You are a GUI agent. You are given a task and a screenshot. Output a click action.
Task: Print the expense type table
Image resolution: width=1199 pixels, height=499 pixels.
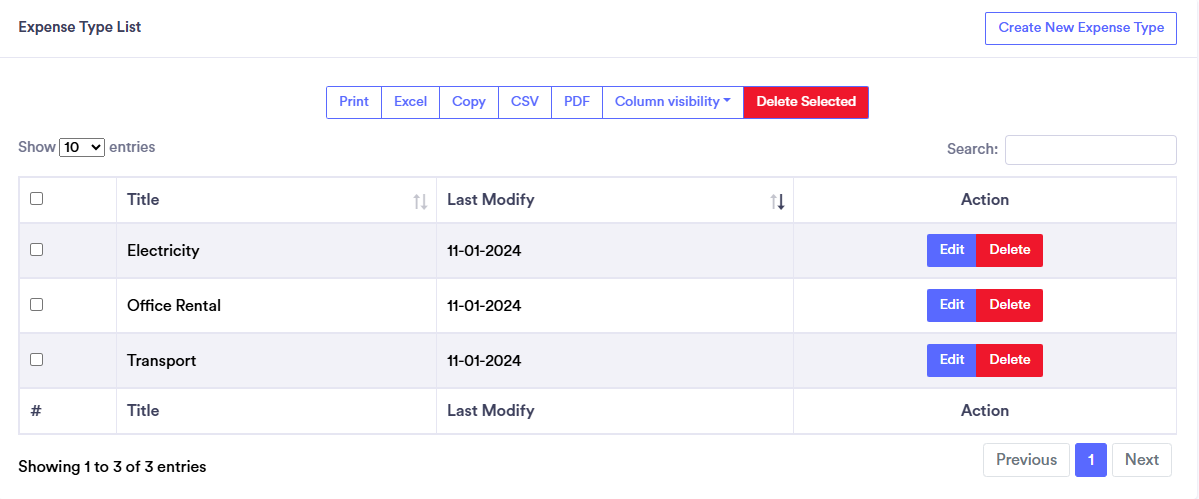click(x=354, y=102)
